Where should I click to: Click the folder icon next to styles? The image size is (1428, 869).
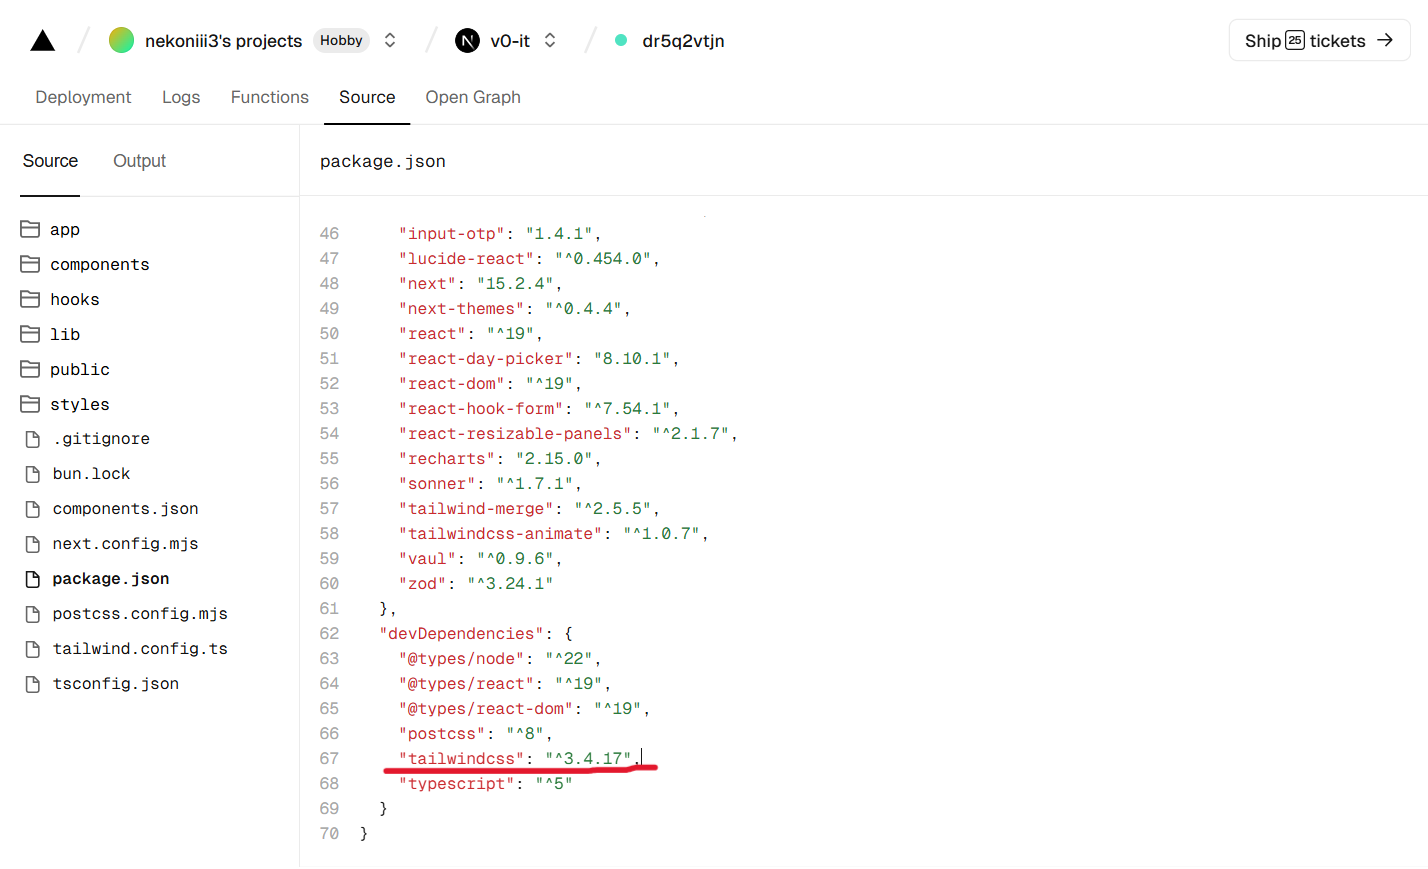[x=30, y=404]
